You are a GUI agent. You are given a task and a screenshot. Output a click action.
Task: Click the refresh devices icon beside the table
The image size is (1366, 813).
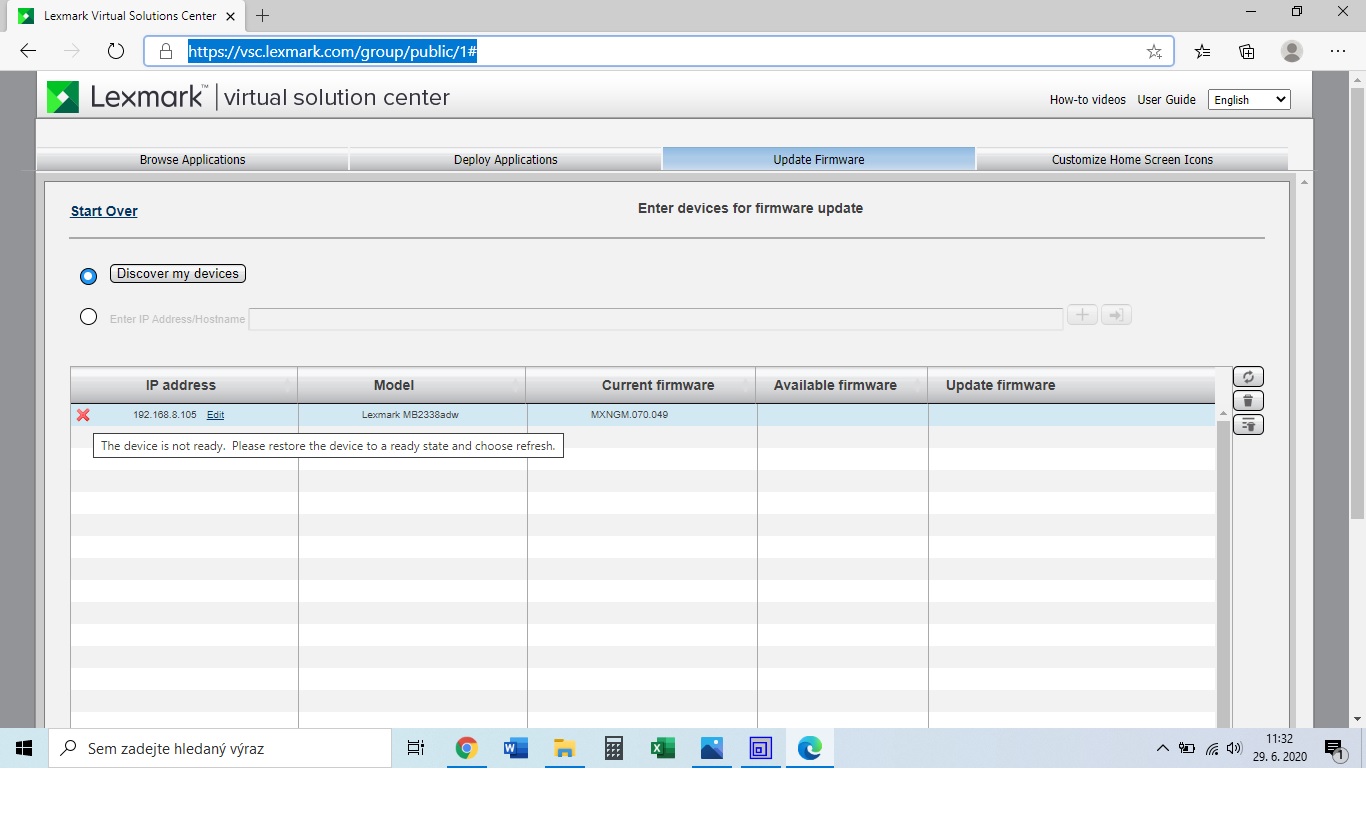point(1248,377)
